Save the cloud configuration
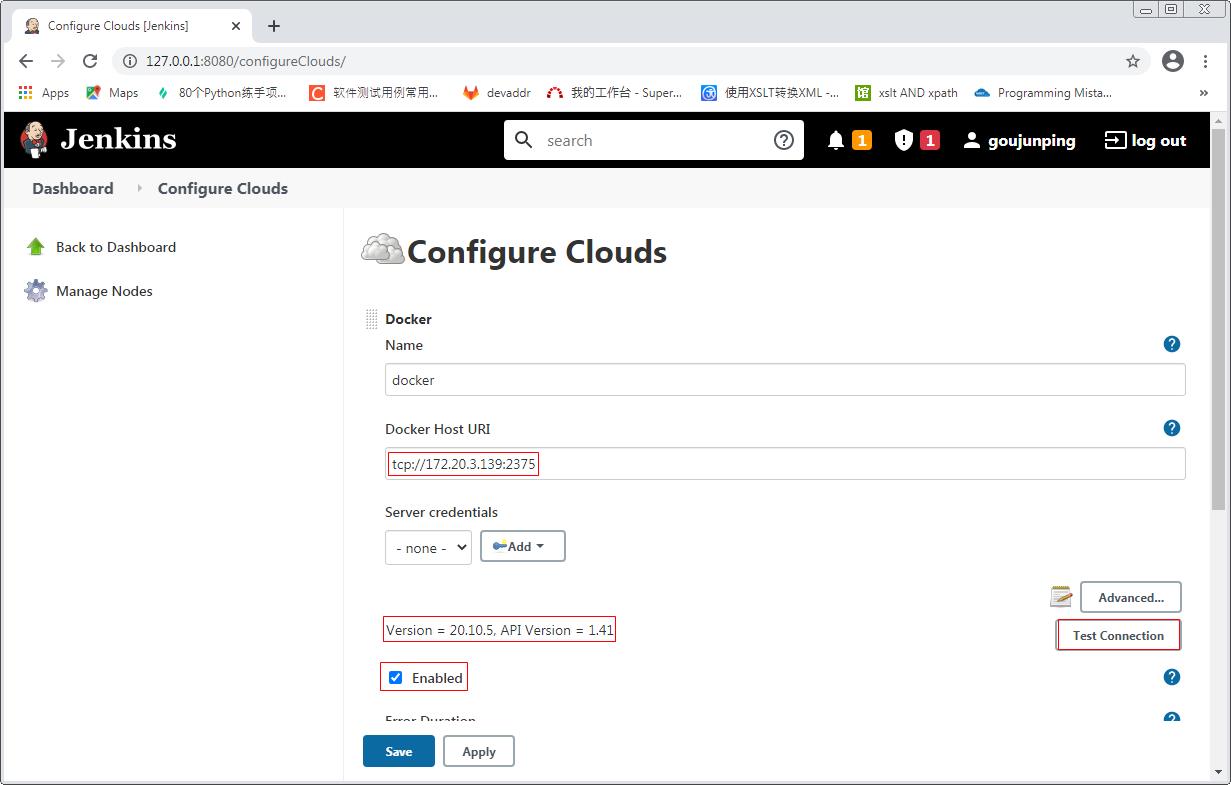This screenshot has width=1231, height=785. [399, 751]
